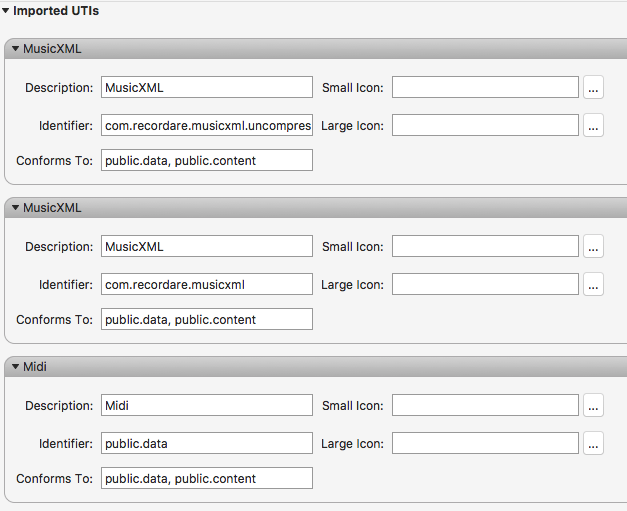Viewport: 627px width, 511px height.
Task: Click the Small Icon browse button for Midi
Action: [x=593, y=405]
